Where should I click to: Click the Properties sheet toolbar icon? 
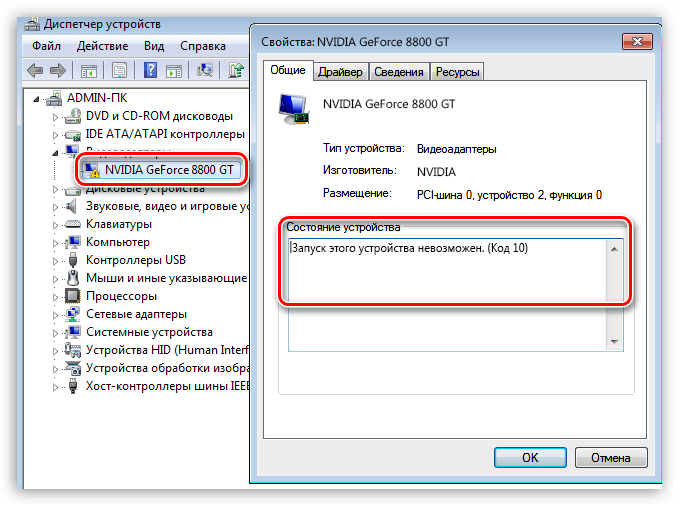[x=119, y=70]
